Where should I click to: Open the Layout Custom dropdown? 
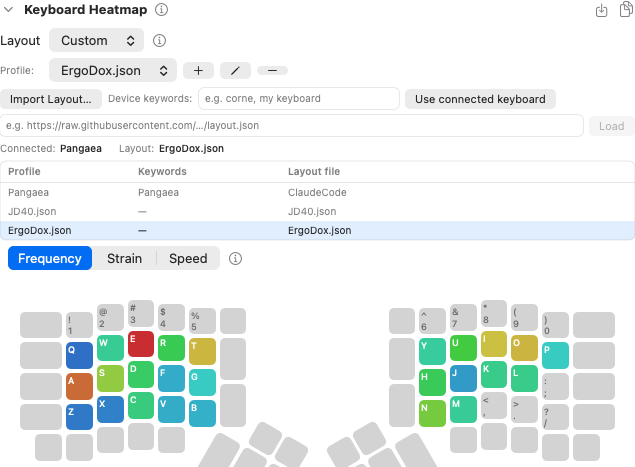coord(96,41)
